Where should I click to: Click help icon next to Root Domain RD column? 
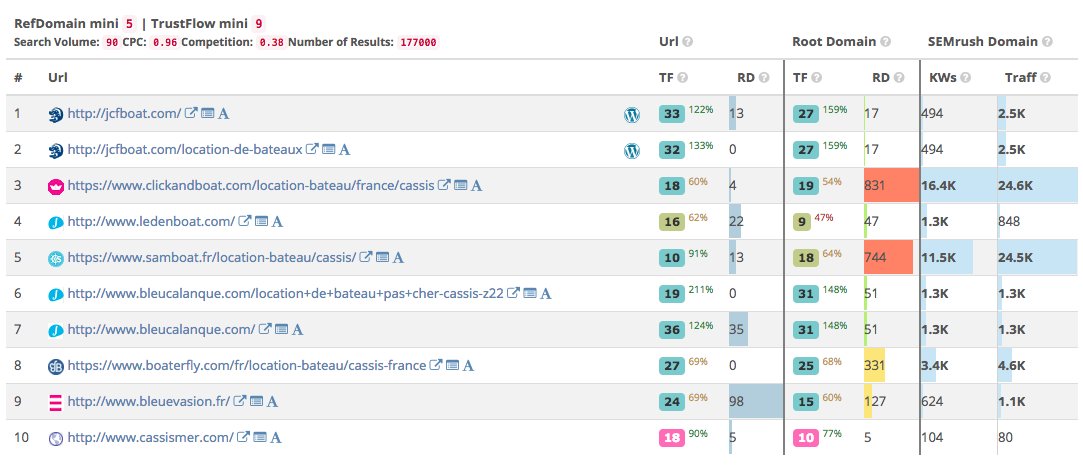899,77
